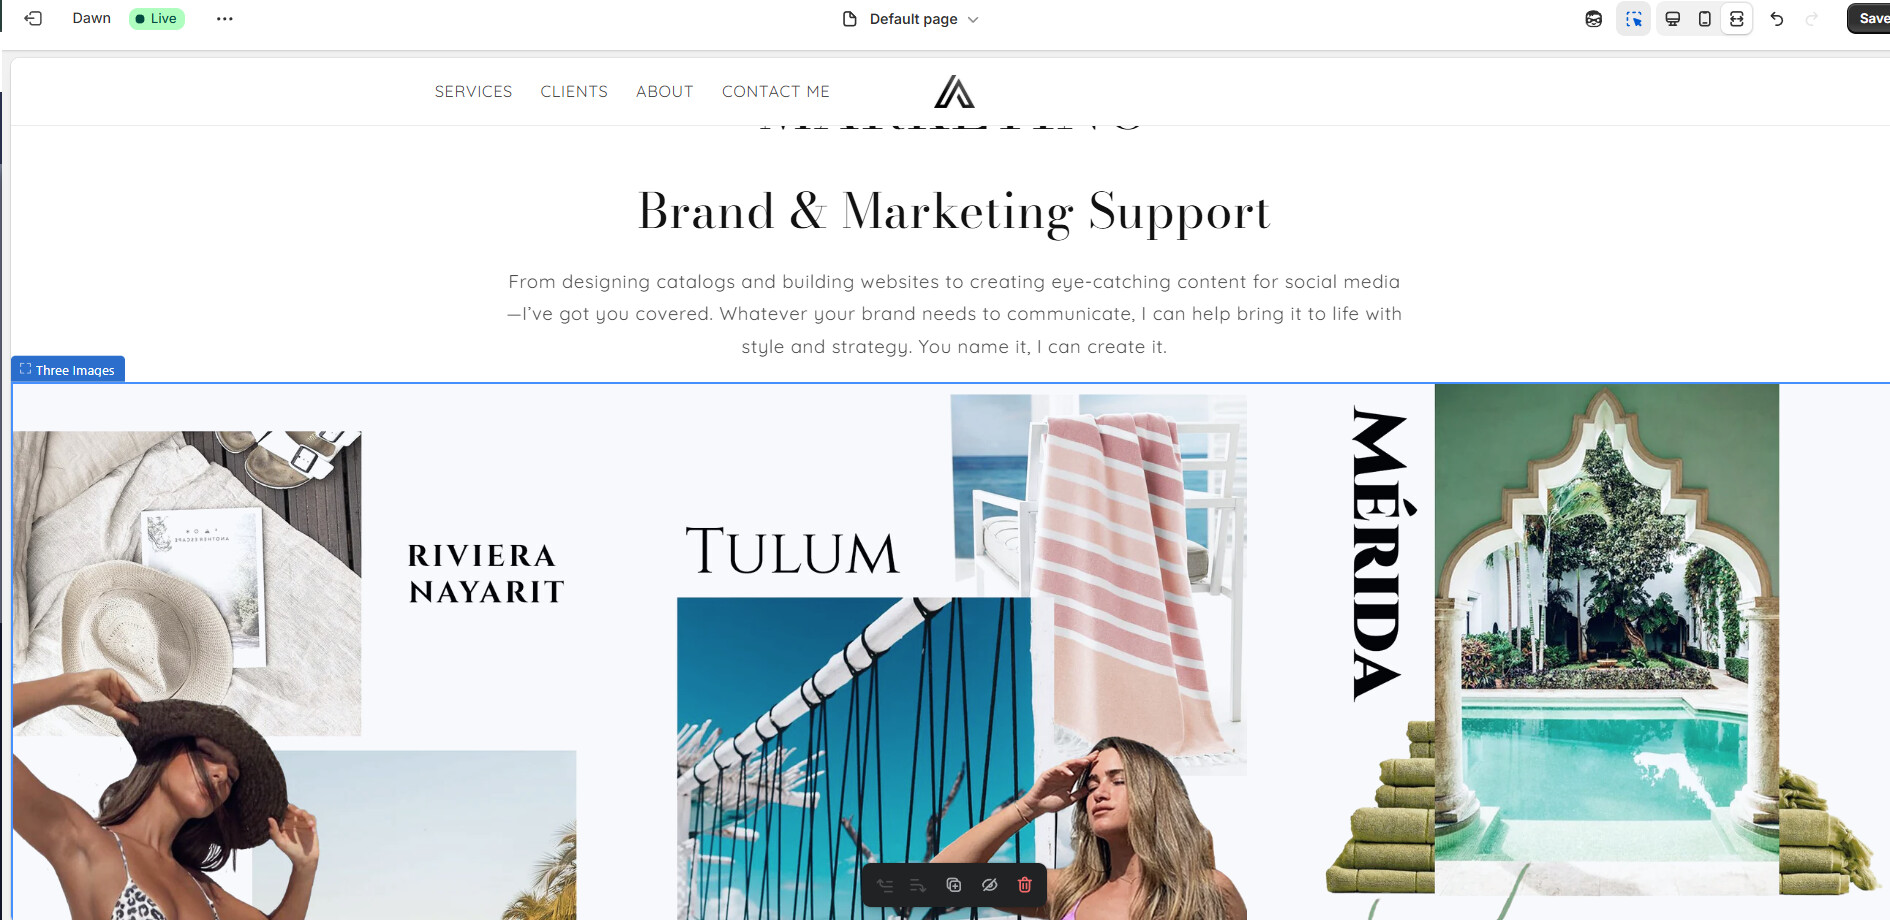This screenshot has width=1890, height=920.
Task: Delete the section using red trash icon
Action: (x=1024, y=885)
